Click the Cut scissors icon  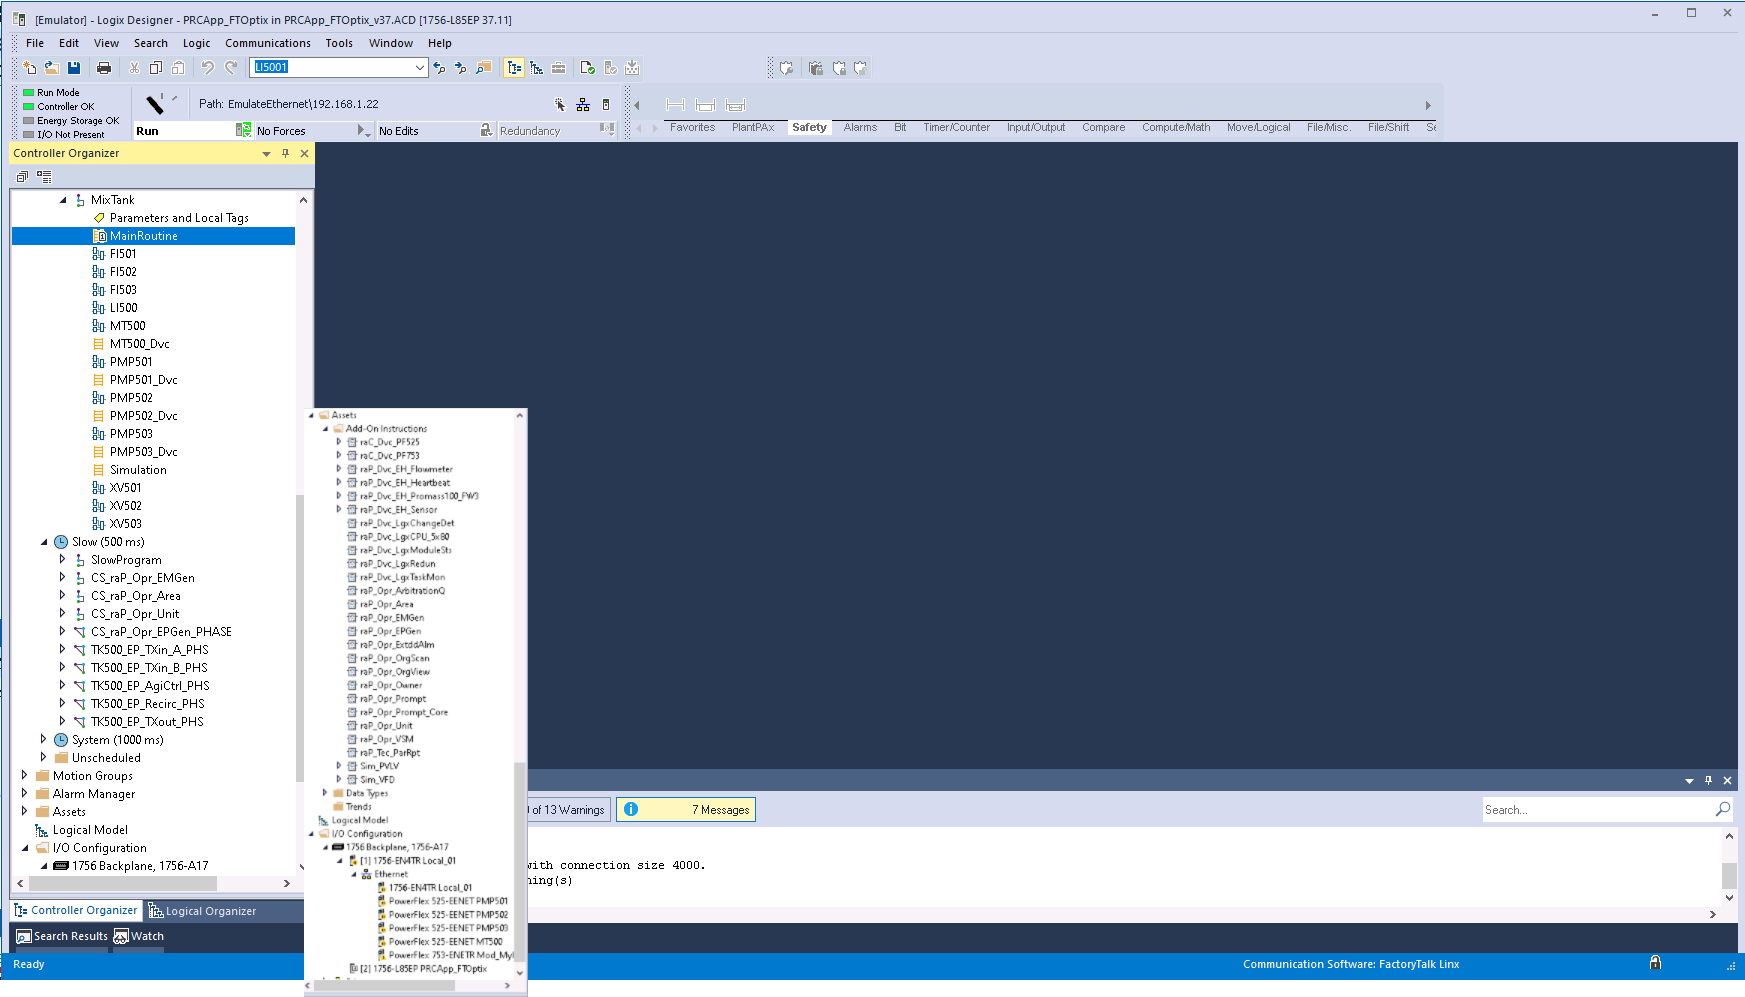pos(134,68)
